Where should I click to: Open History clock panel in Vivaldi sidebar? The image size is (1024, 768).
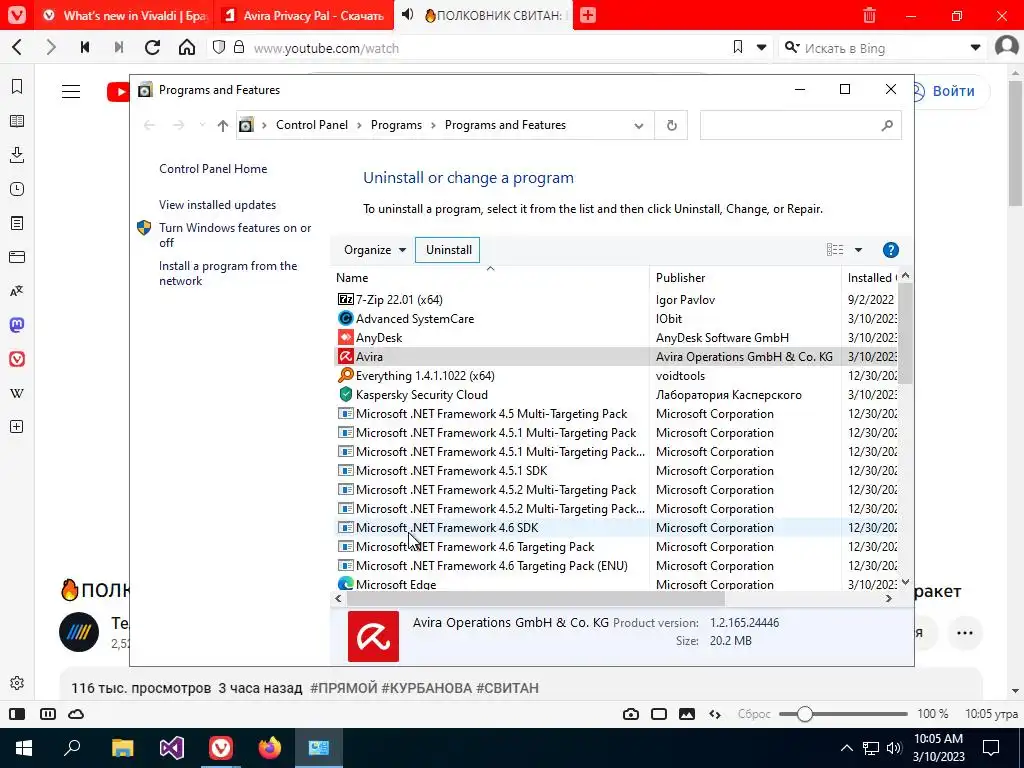pyautogui.click(x=17, y=189)
